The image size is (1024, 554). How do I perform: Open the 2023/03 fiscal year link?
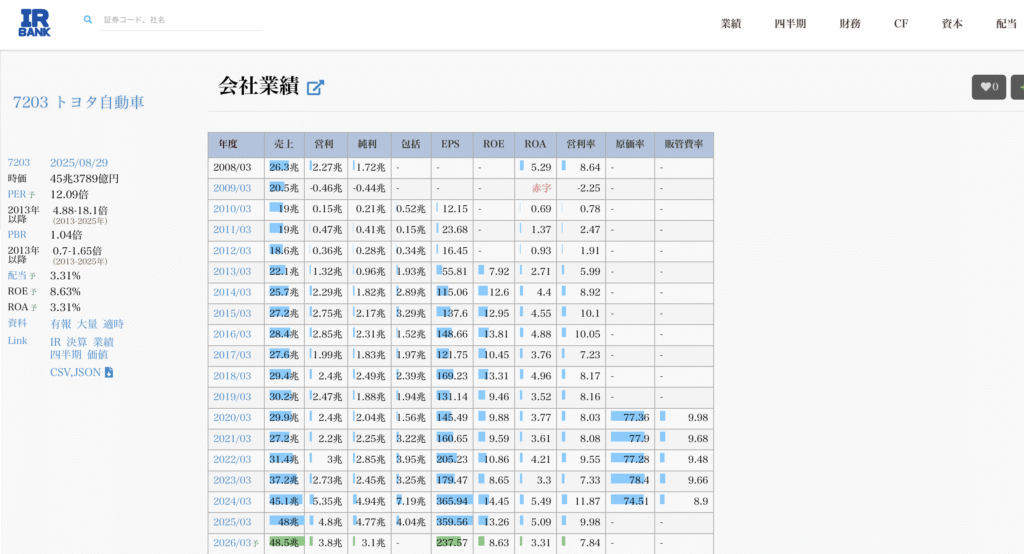click(x=232, y=480)
